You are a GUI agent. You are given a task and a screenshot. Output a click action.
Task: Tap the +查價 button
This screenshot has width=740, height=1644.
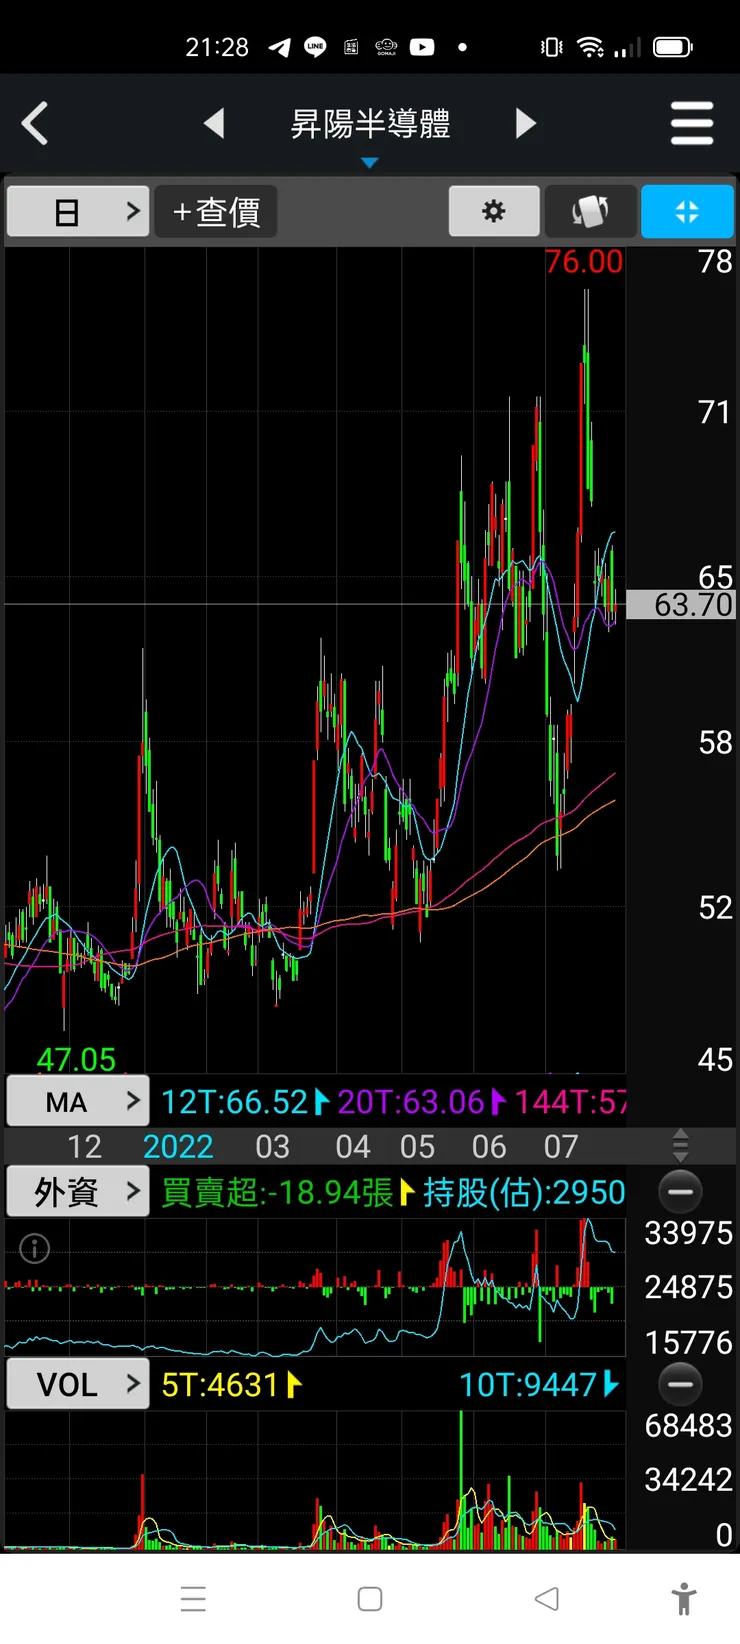coord(216,212)
